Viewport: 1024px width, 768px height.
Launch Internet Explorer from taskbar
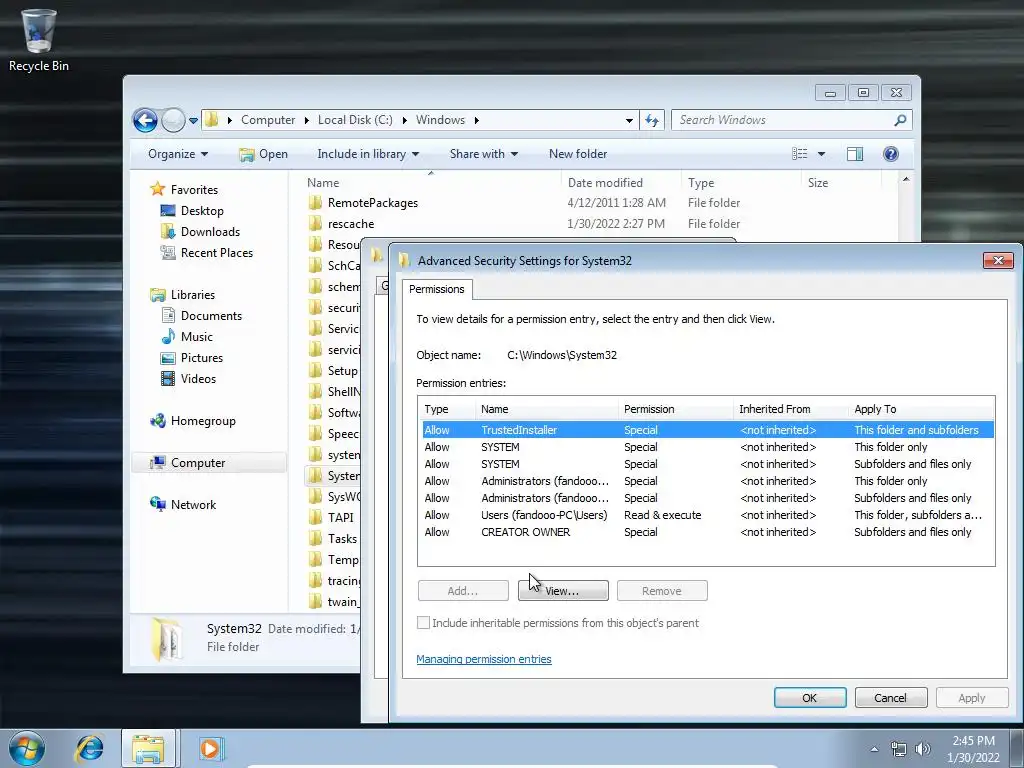tap(89, 748)
